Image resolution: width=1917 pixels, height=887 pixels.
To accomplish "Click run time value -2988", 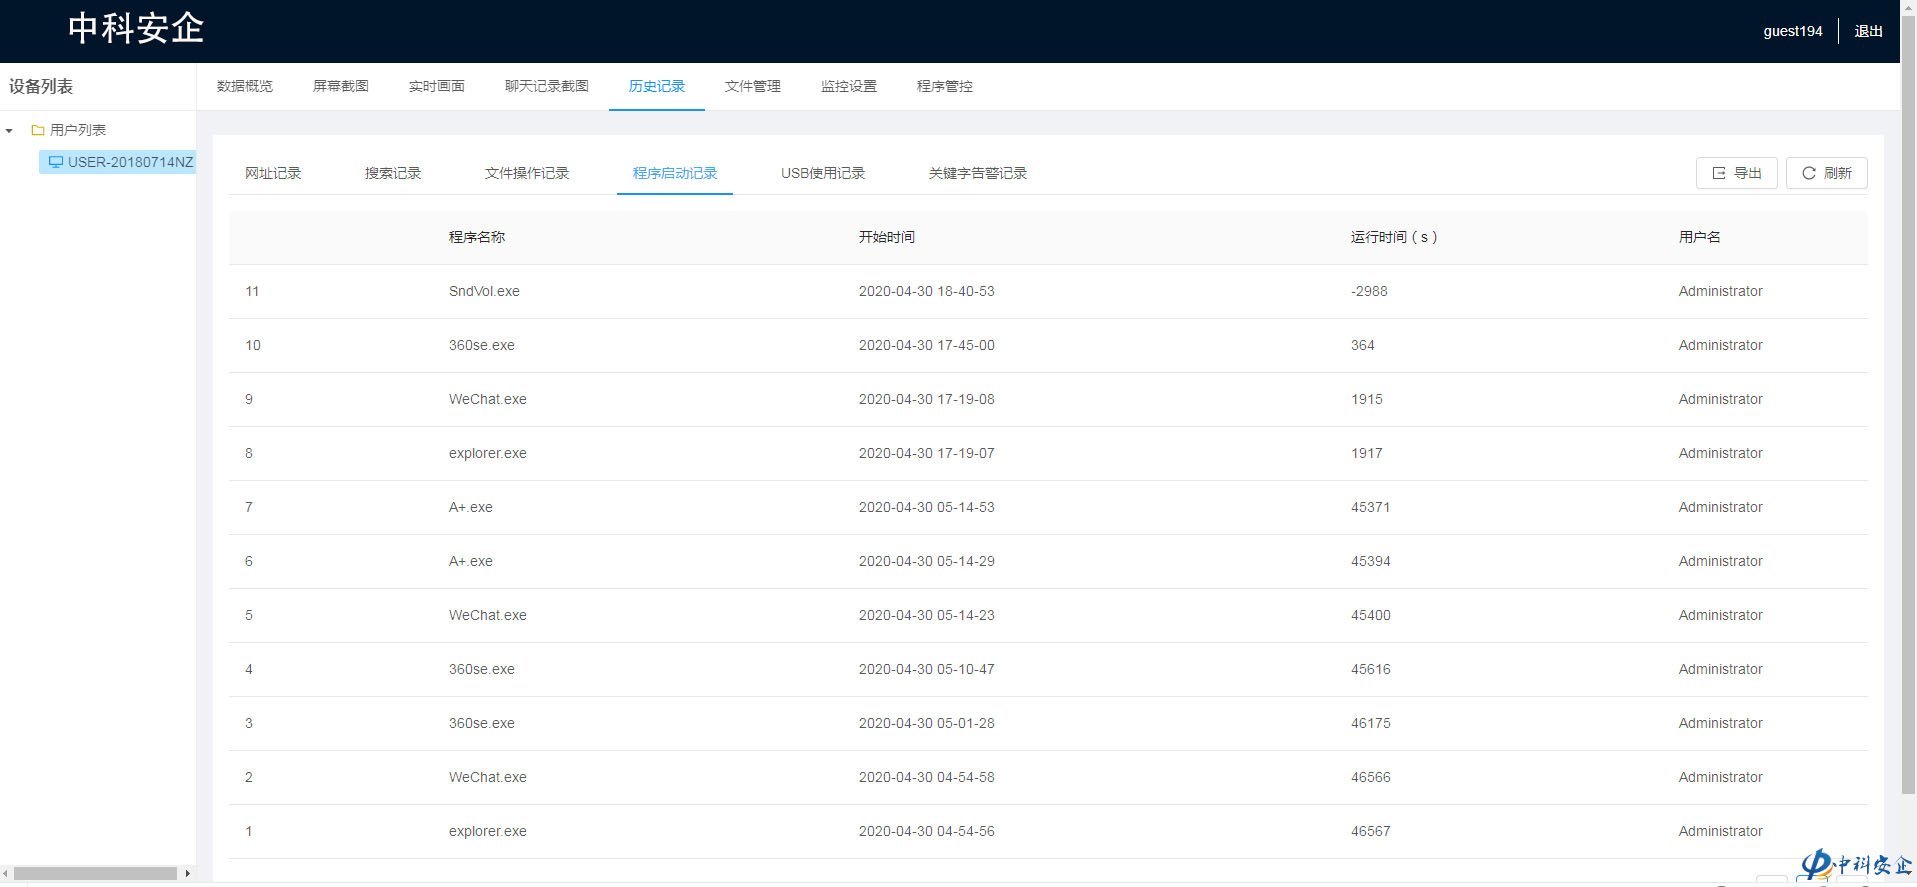I will (x=1369, y=291).
